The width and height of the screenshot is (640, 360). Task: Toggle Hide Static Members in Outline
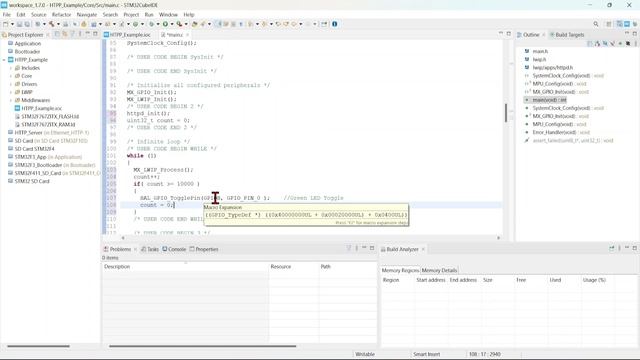613,43
